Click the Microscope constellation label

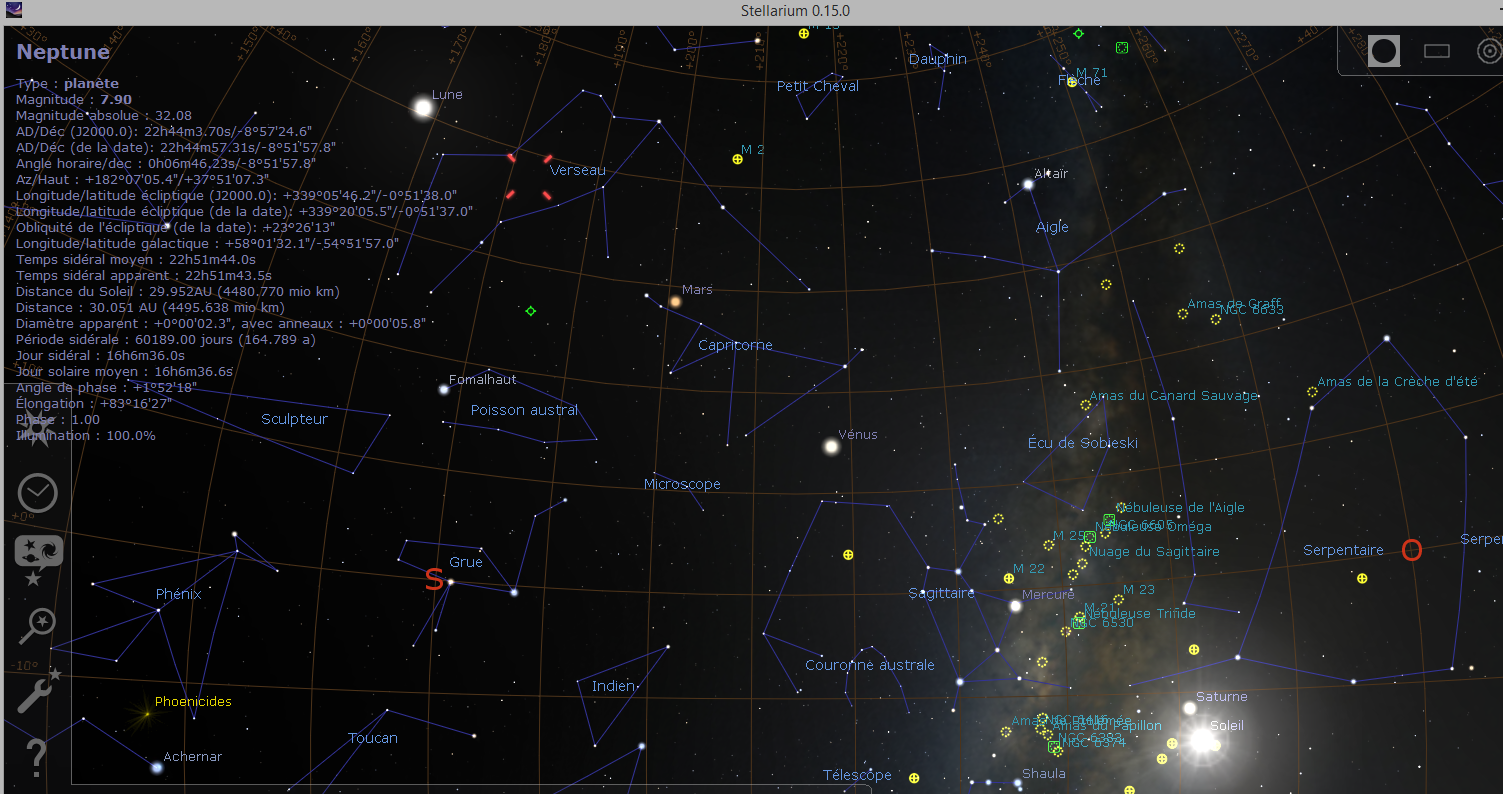pos(682,484)
